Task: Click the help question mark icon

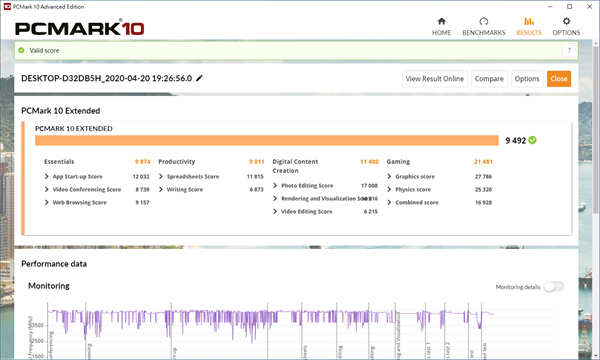Action: pyautogui.click(x=569, y=50)
